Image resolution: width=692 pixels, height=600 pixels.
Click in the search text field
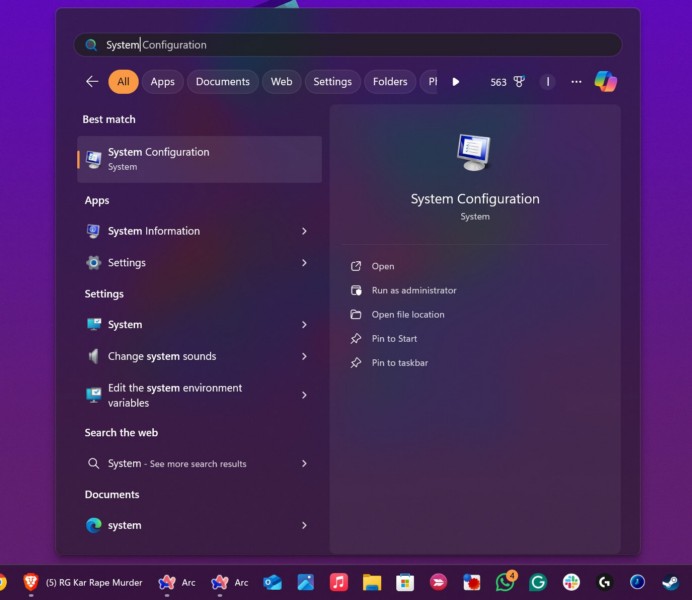(x=348, y=45)
